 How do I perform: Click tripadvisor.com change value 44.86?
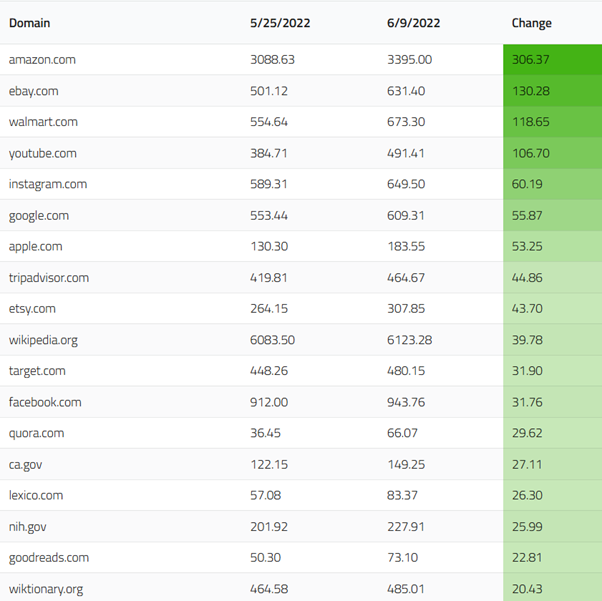point(527,278)
